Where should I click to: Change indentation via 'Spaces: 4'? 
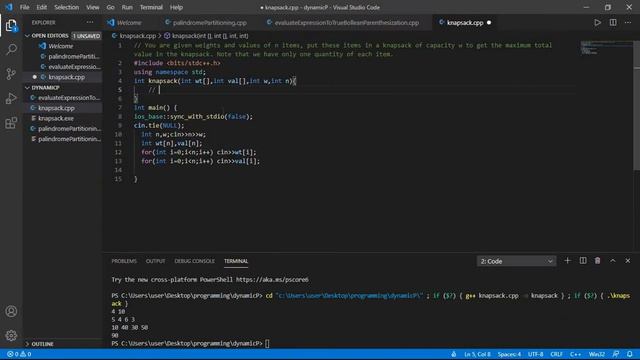(x=509, y=354)
